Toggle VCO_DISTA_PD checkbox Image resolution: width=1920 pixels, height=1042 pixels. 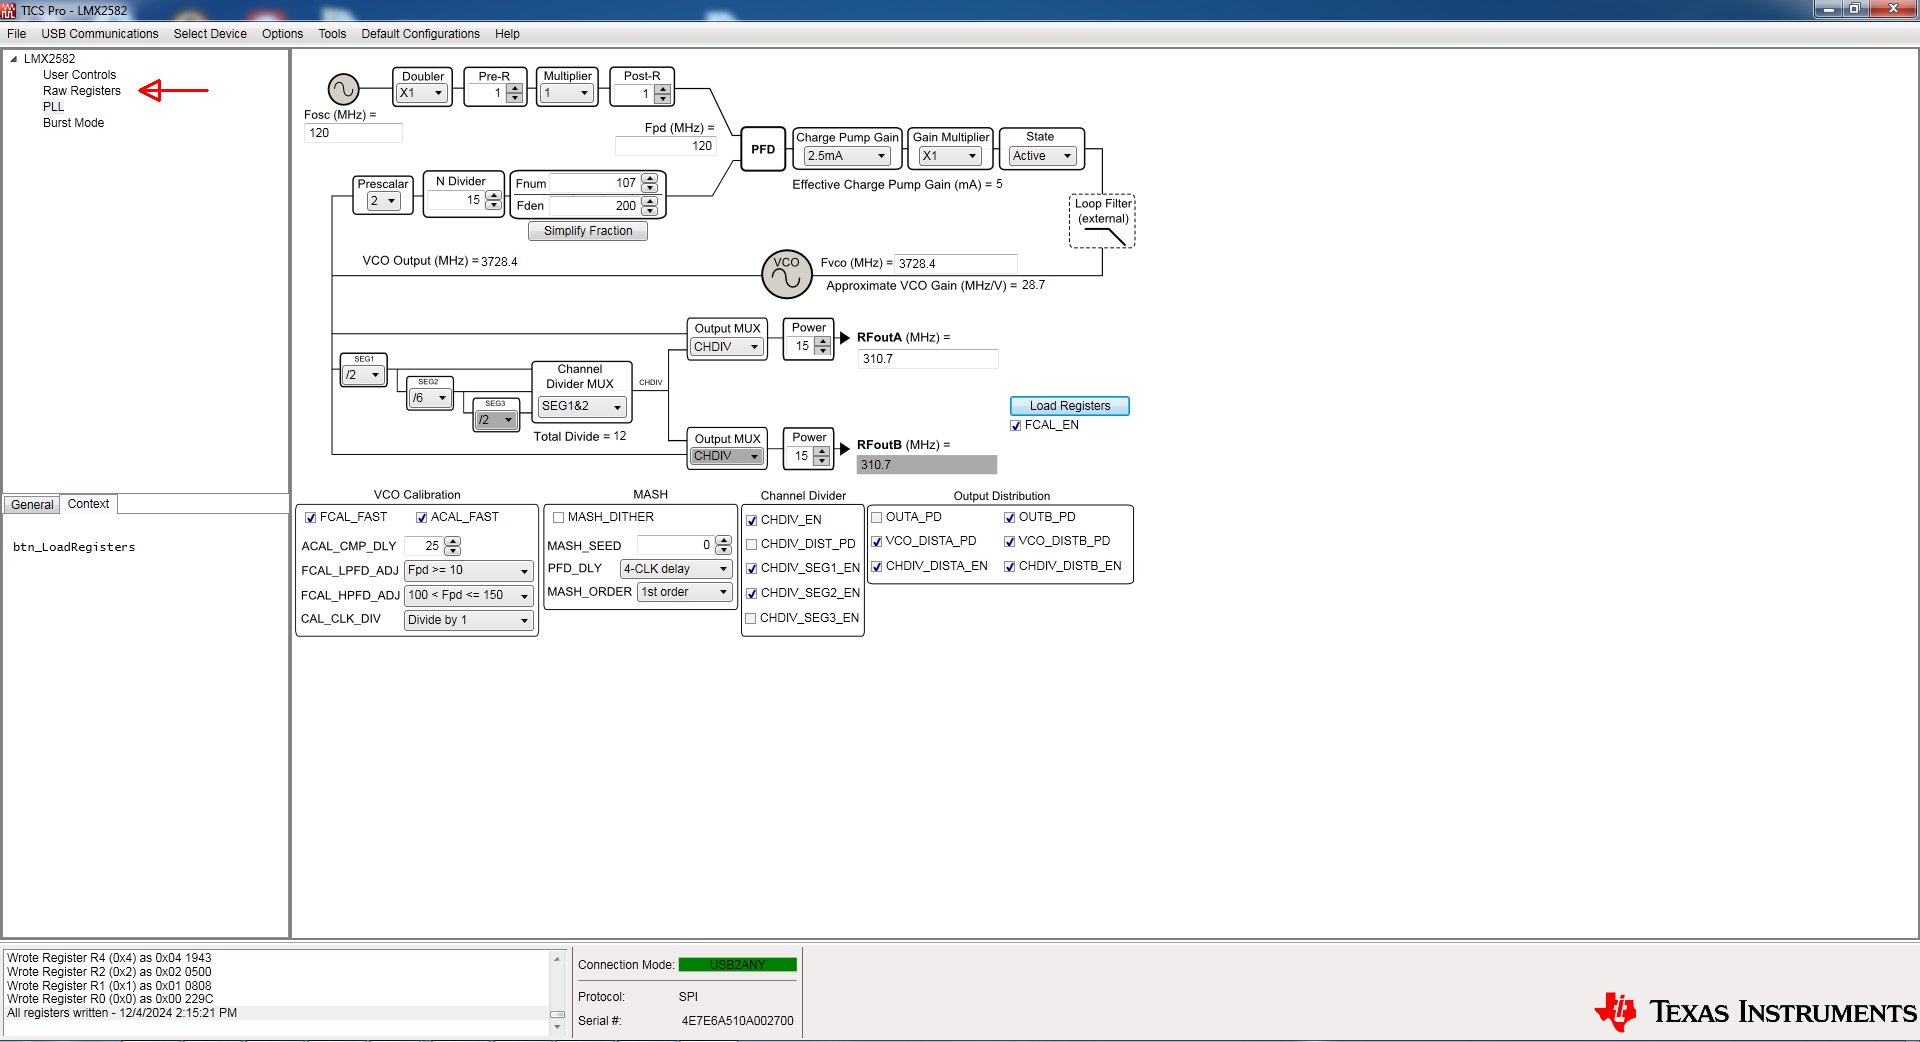coord(877,542)
